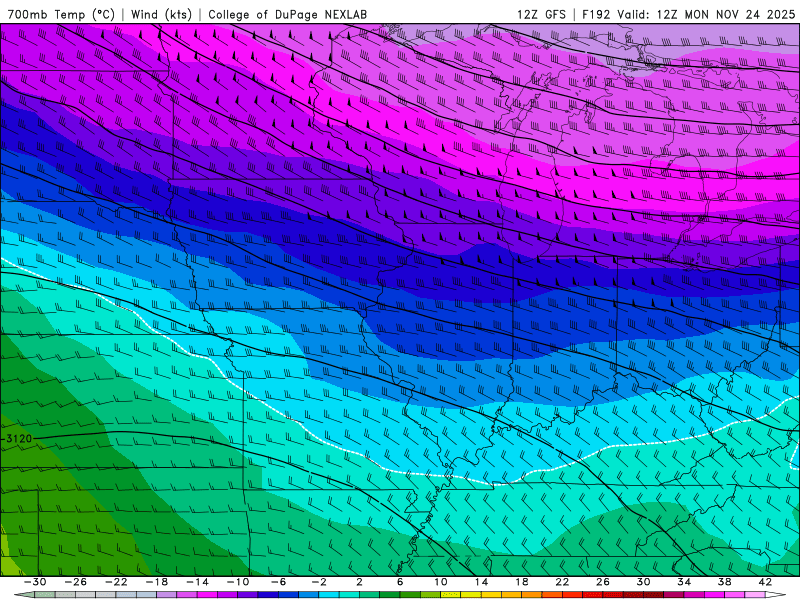The height and width of the screenshot is (600, 800).
Task: Click the dotted yellow swatch in the color bar
Action: (451, 595)
